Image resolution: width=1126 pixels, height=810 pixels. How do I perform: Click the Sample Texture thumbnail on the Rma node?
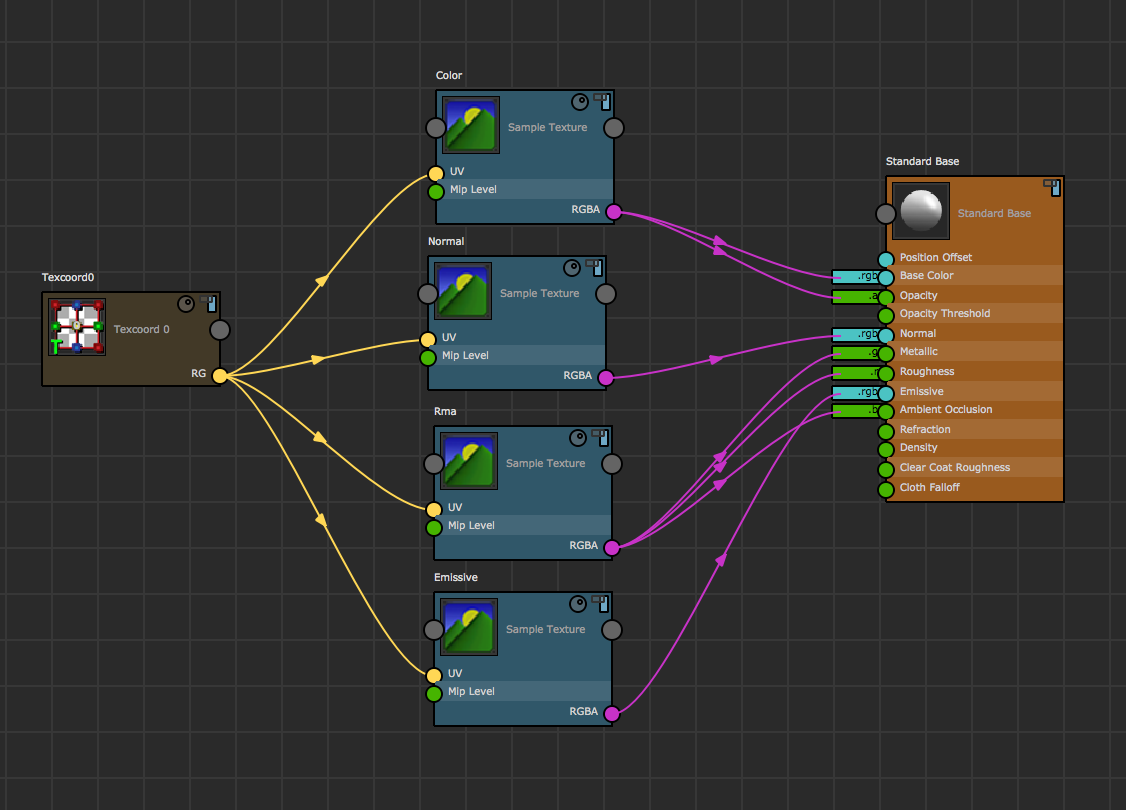pyautogui.click(x=468, y=461)
